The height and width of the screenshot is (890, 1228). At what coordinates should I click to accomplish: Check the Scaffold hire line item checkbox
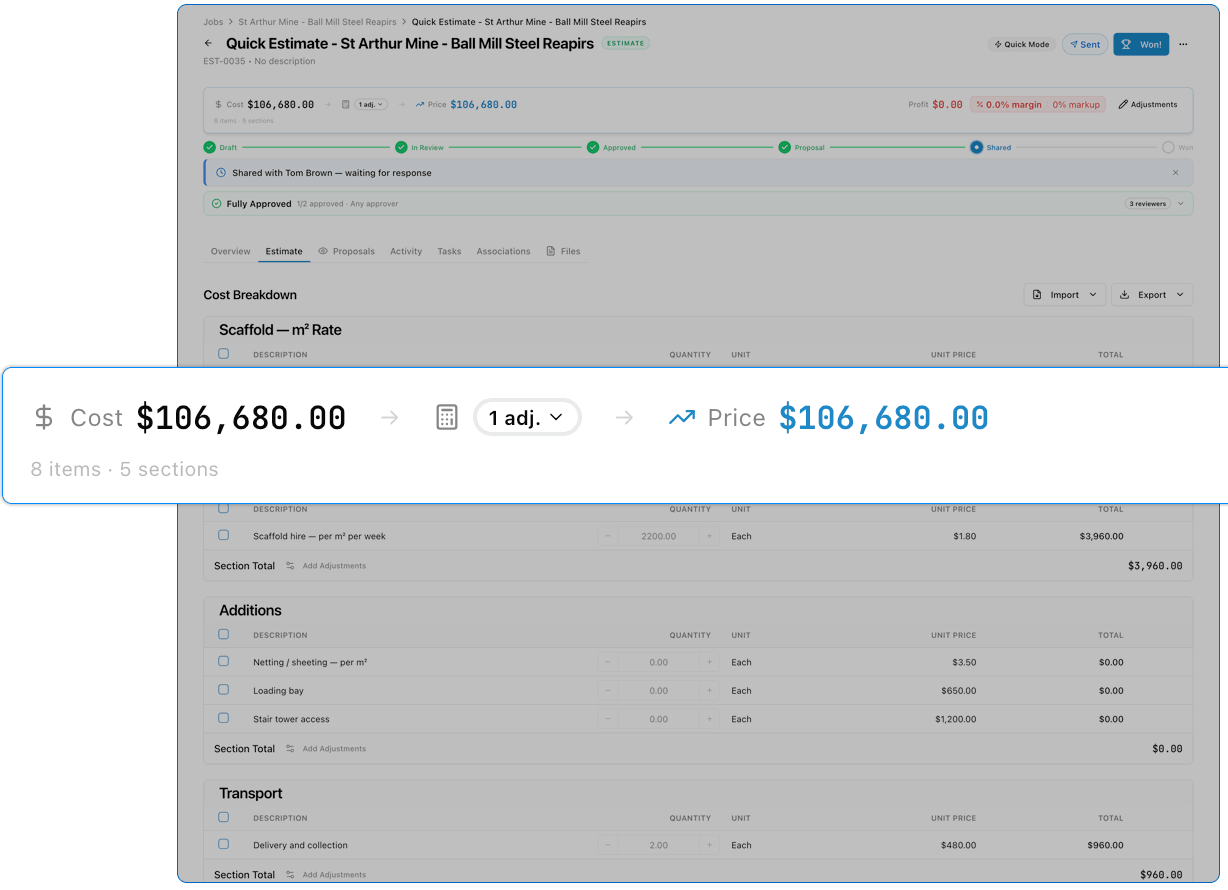point(222,535)
